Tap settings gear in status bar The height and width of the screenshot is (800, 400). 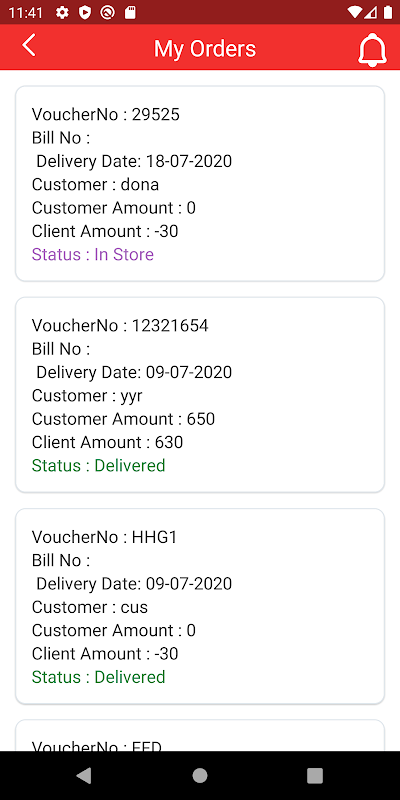pyautogui.click(x=62, y=13)
